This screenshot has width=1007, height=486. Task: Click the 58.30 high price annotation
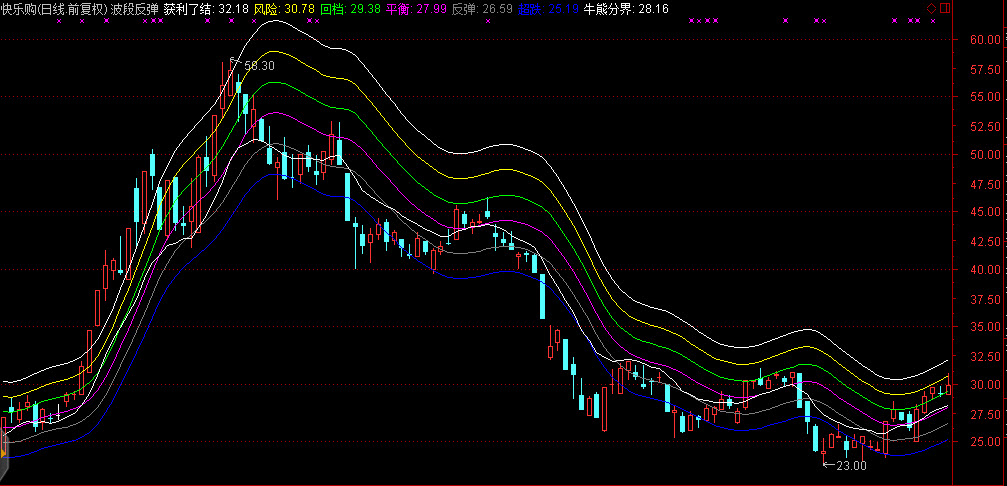259,65
